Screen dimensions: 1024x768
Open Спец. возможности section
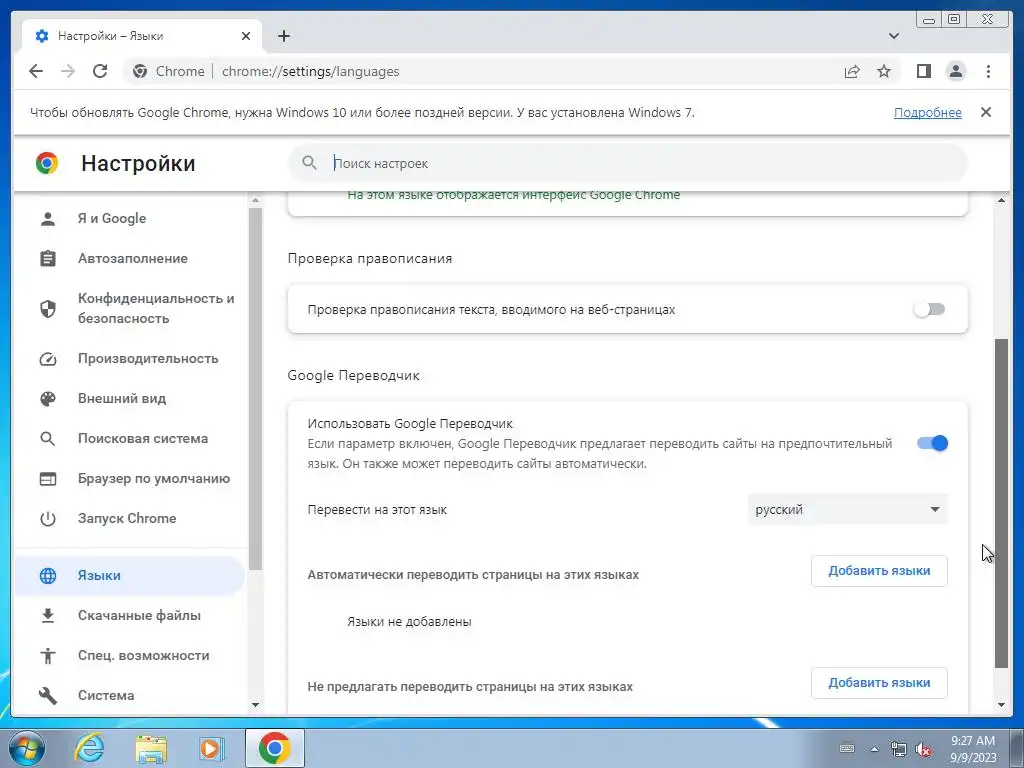[129, 655]
